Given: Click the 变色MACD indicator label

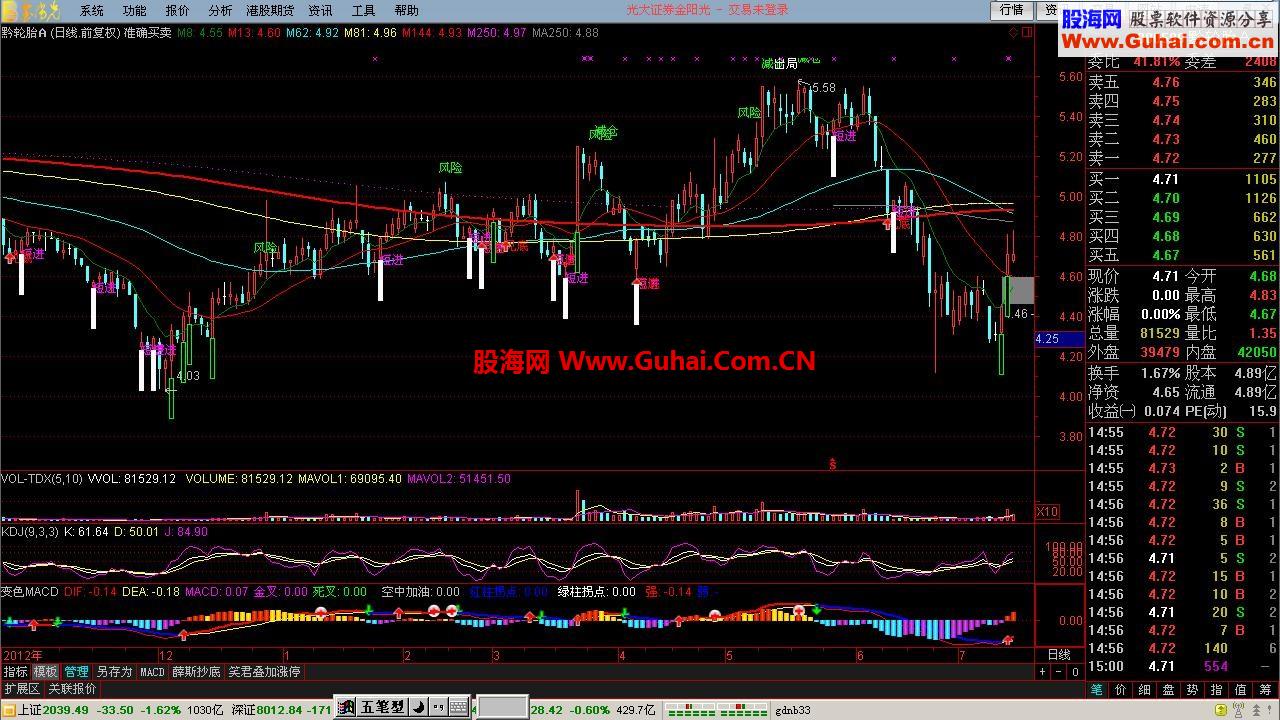Looking at the screenshot, I should (x=30, y=592).
